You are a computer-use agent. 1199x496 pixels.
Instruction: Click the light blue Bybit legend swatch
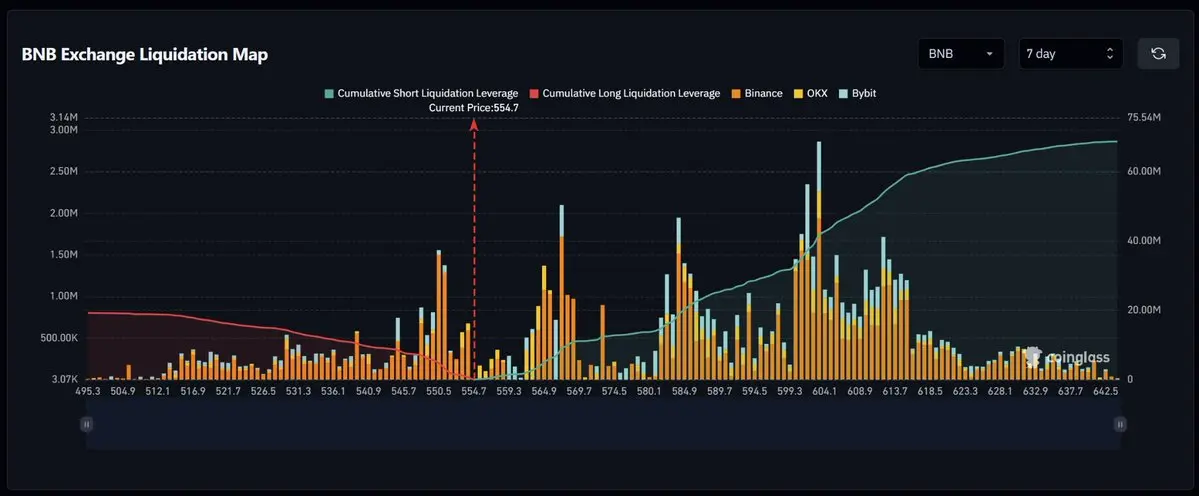pos(843,93)
